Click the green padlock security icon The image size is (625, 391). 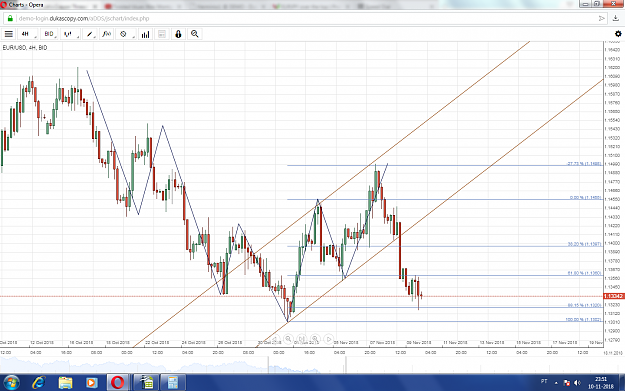10,18
